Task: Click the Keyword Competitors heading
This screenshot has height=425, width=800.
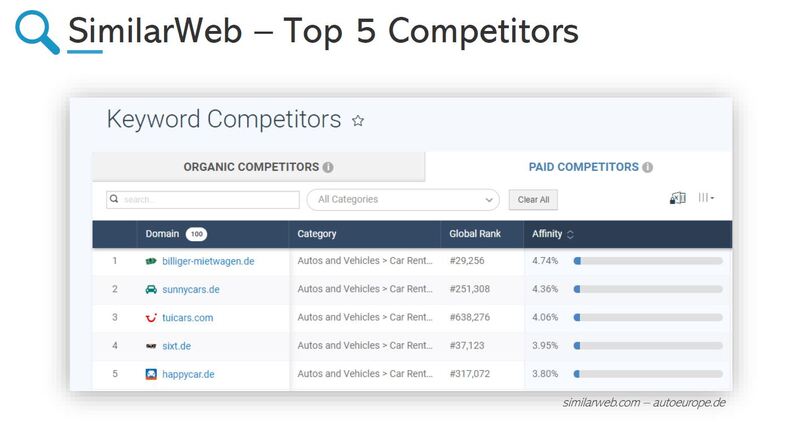Action: [223, 120]
